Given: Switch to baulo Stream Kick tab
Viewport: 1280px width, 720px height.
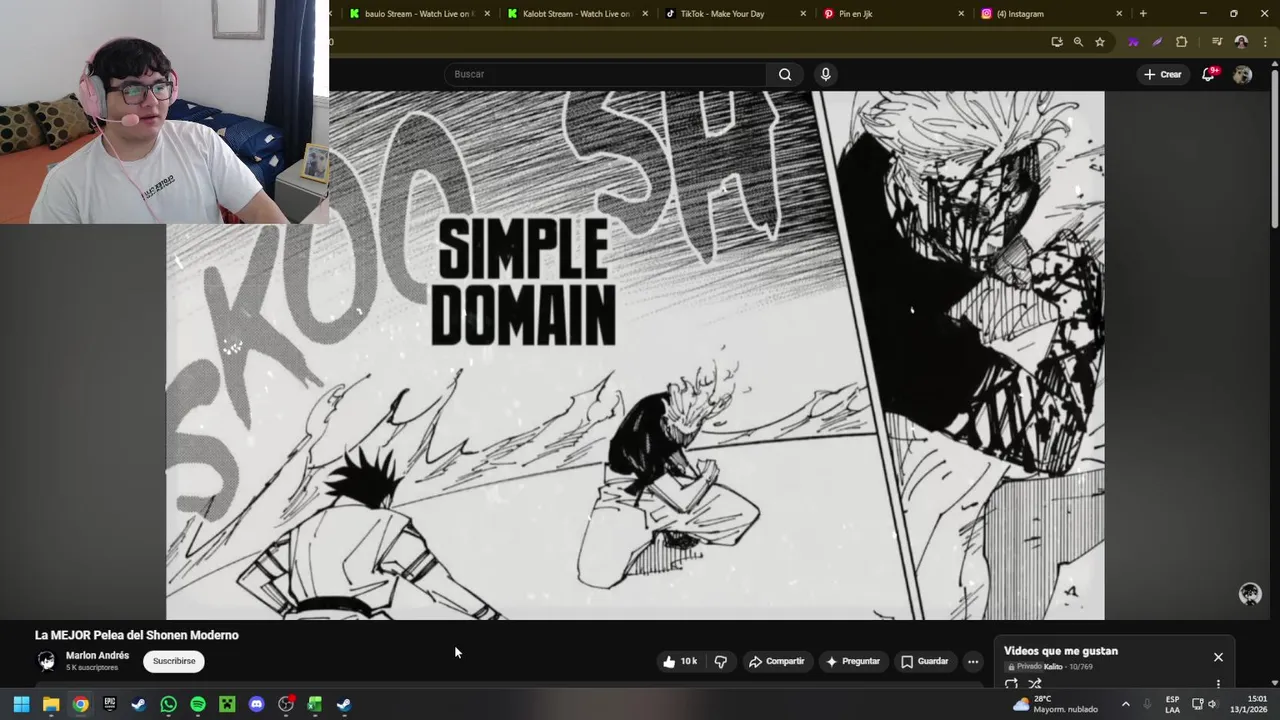Looking at the screenshot, I should [418, 14].
